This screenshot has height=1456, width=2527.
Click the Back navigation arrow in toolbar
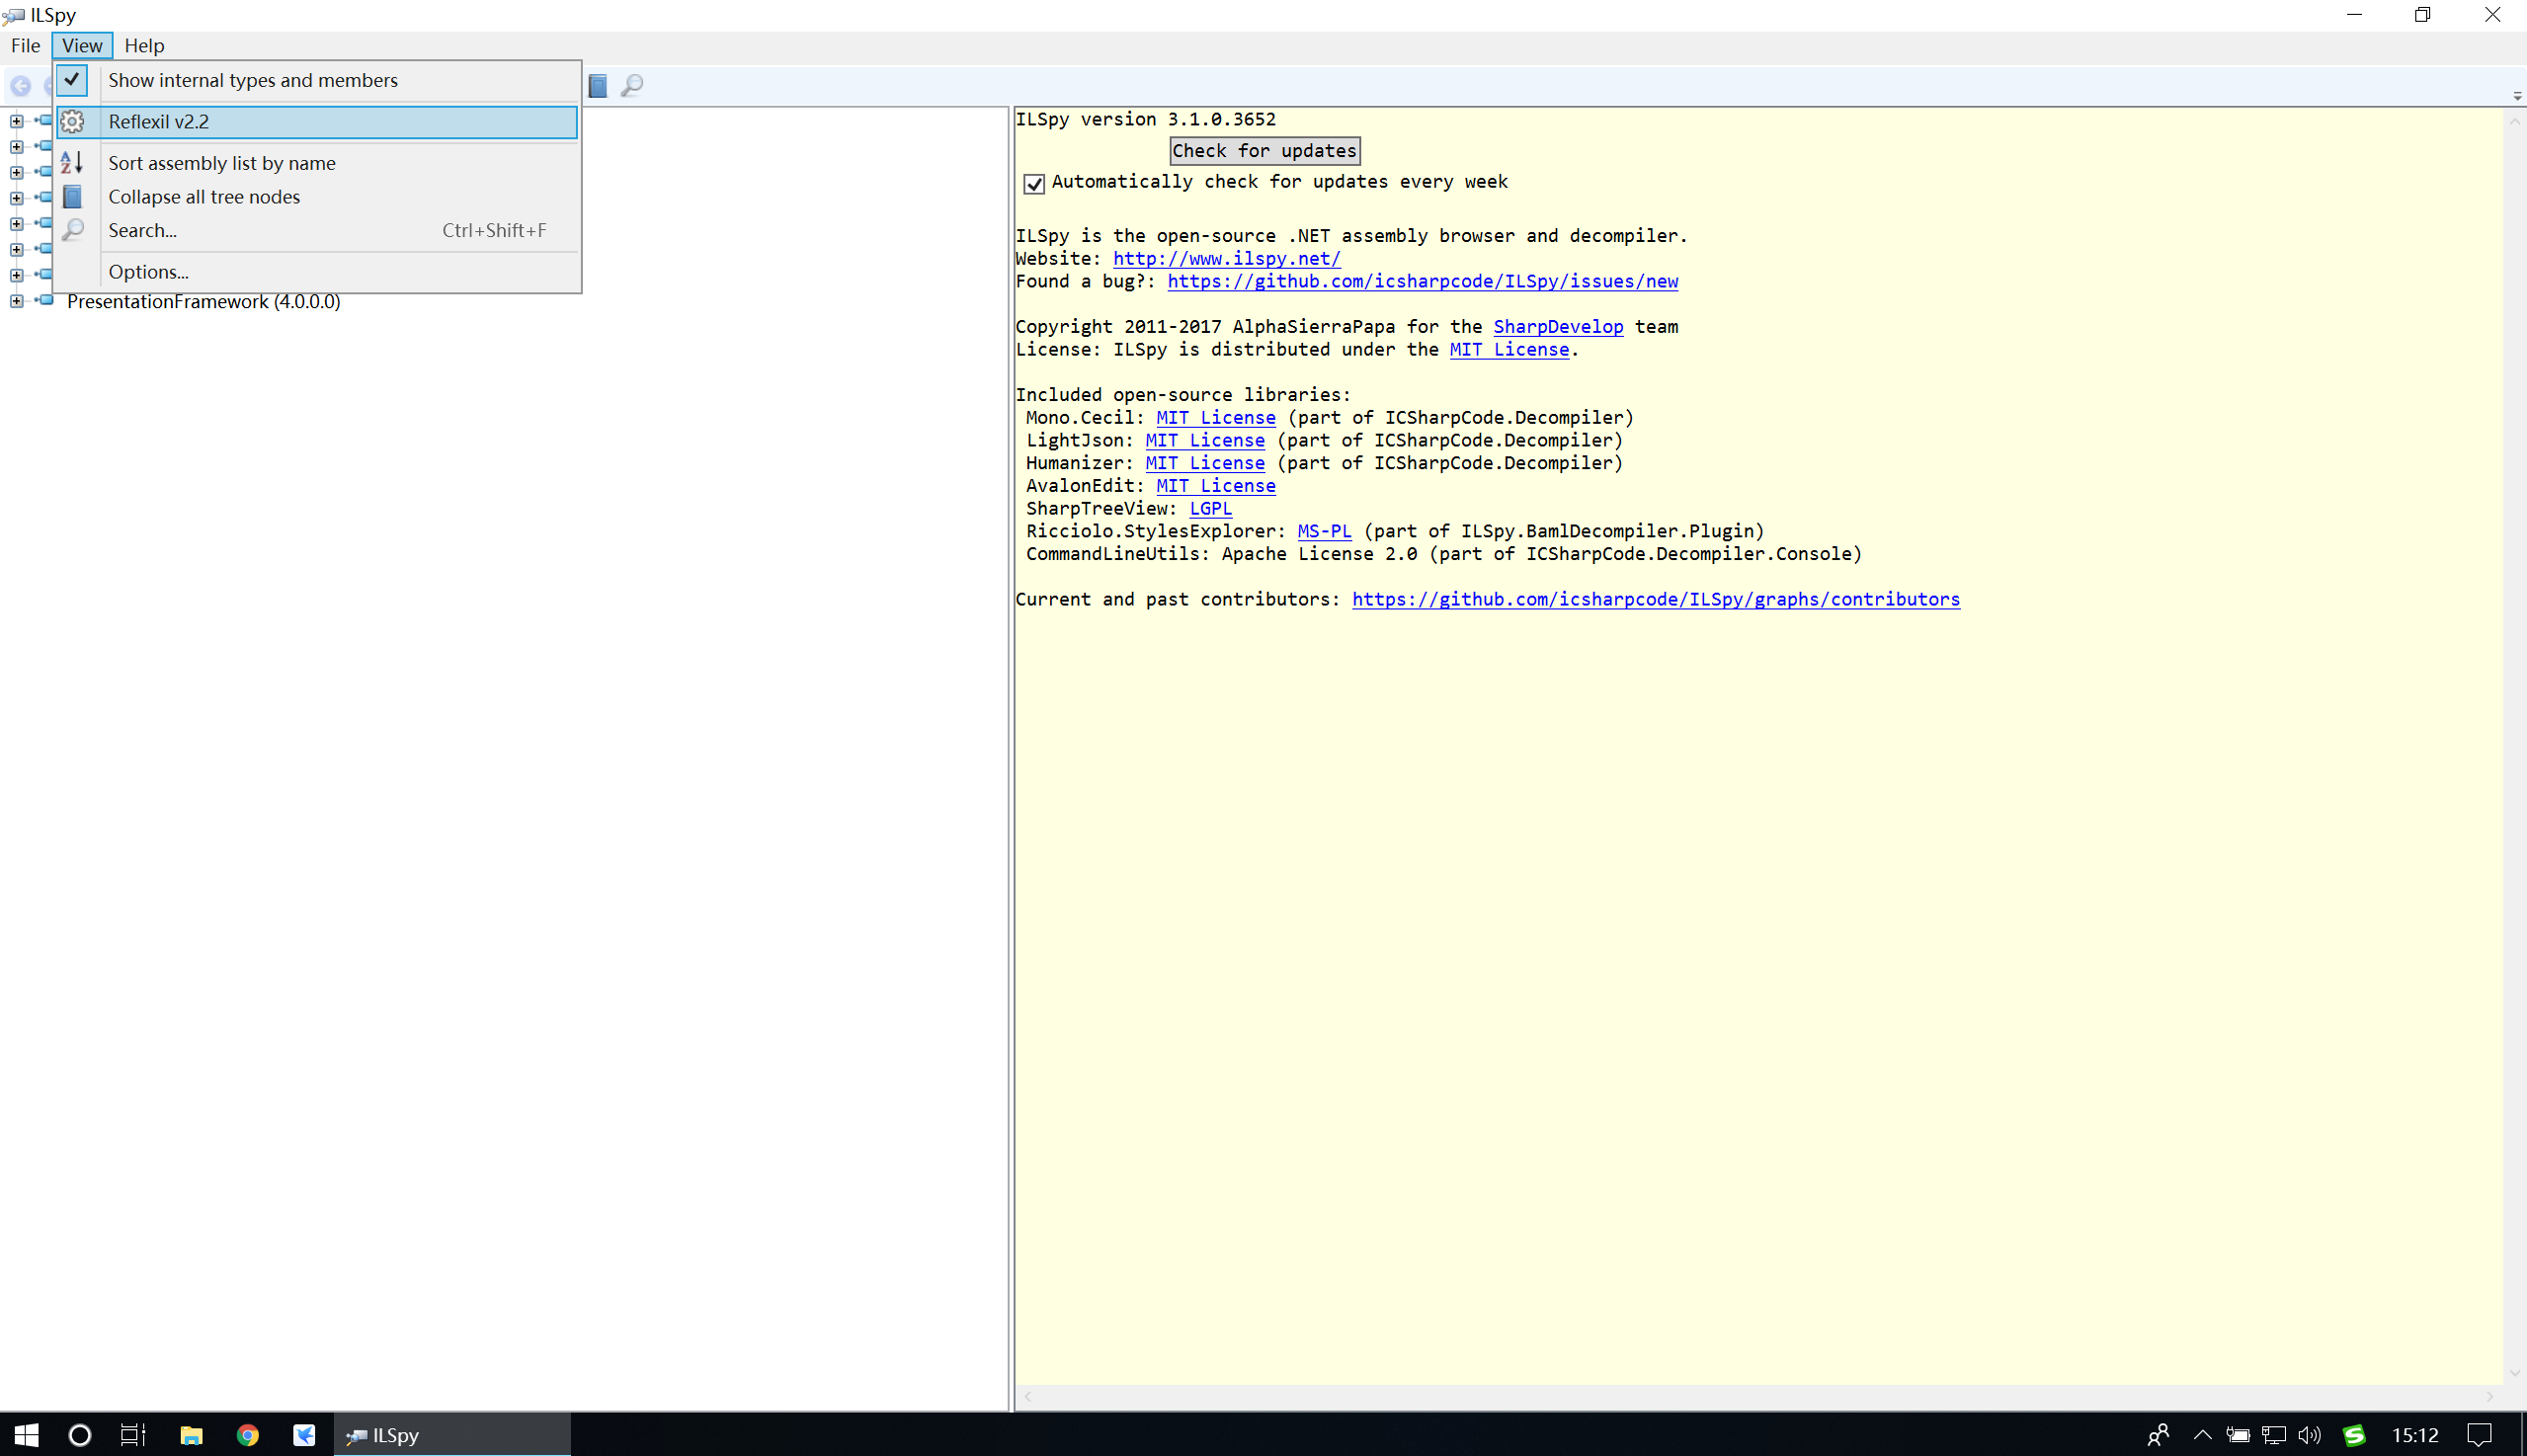(x=20, y=86)
